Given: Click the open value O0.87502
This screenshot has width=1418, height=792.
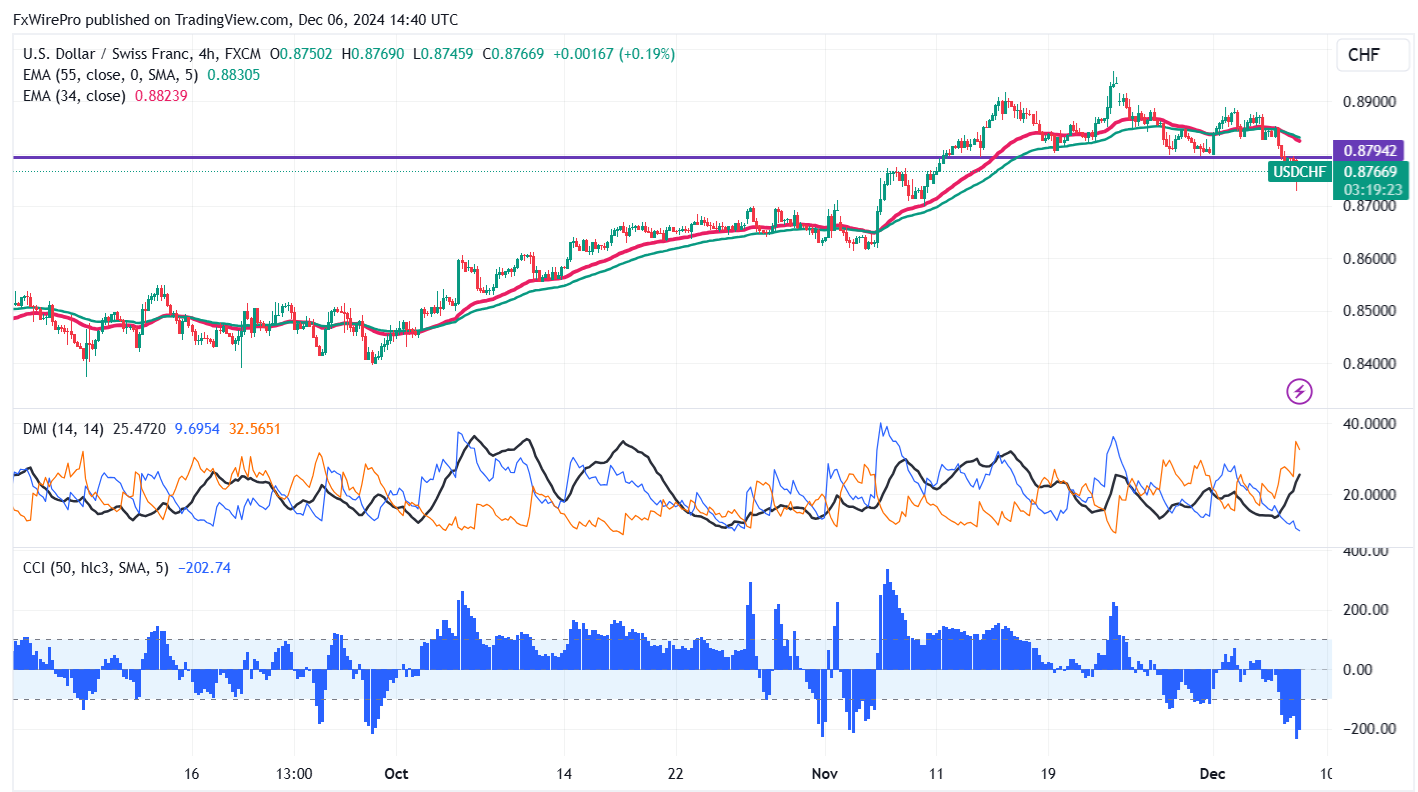Looking at the screenshot, I should [x=303, y=54].
